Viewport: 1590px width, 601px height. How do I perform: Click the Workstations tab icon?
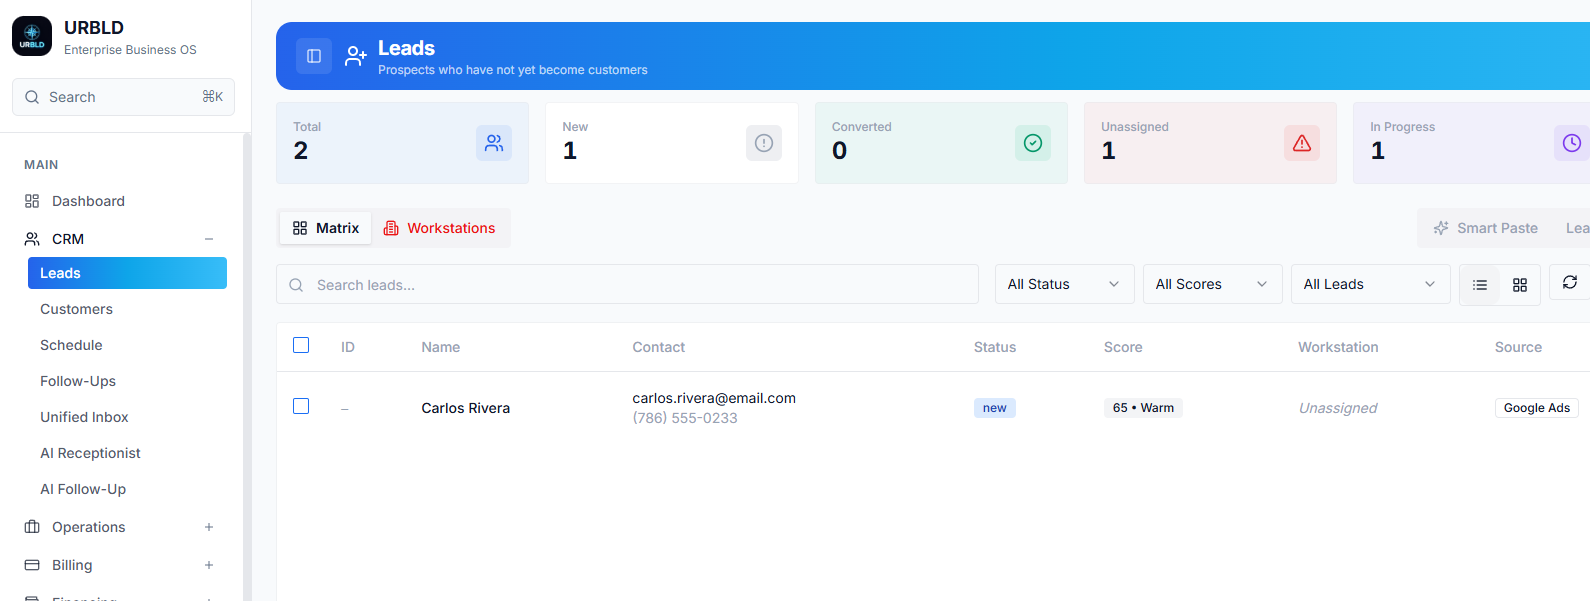391,228
